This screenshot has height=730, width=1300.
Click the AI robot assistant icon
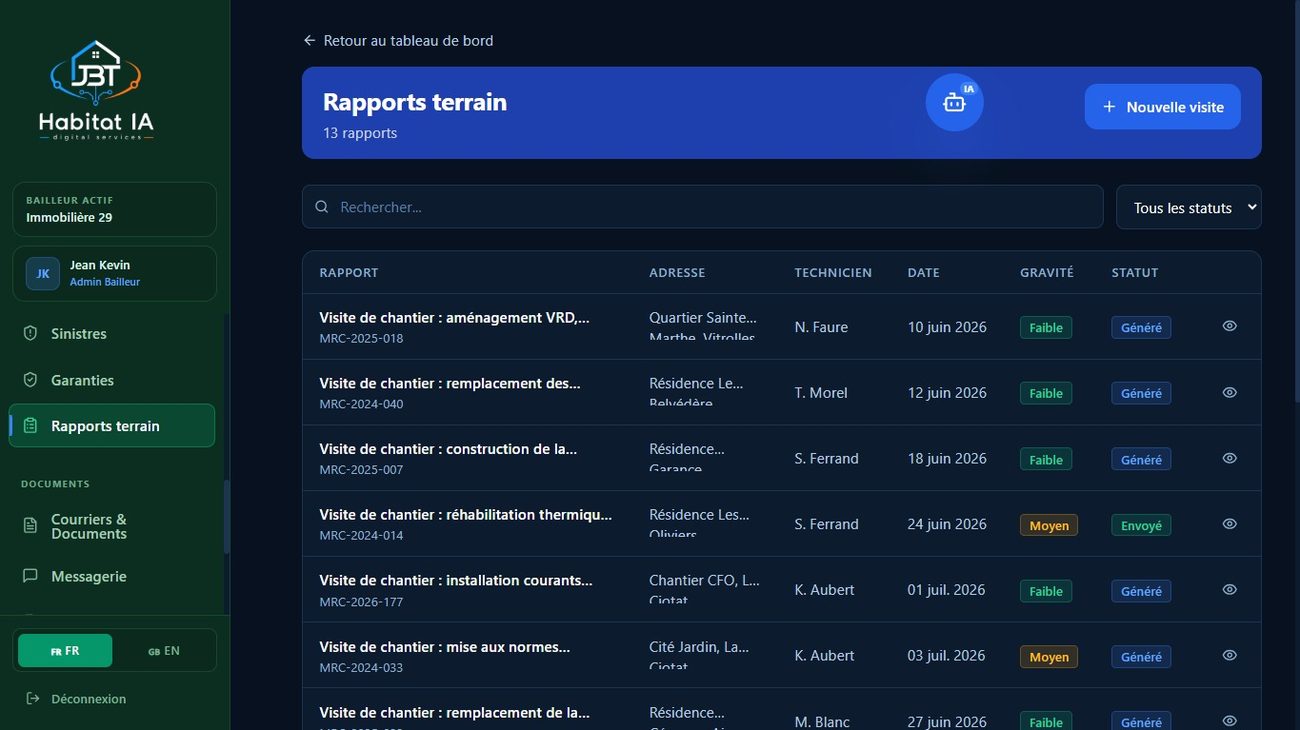pyautogui.click(x=954, y=102)
